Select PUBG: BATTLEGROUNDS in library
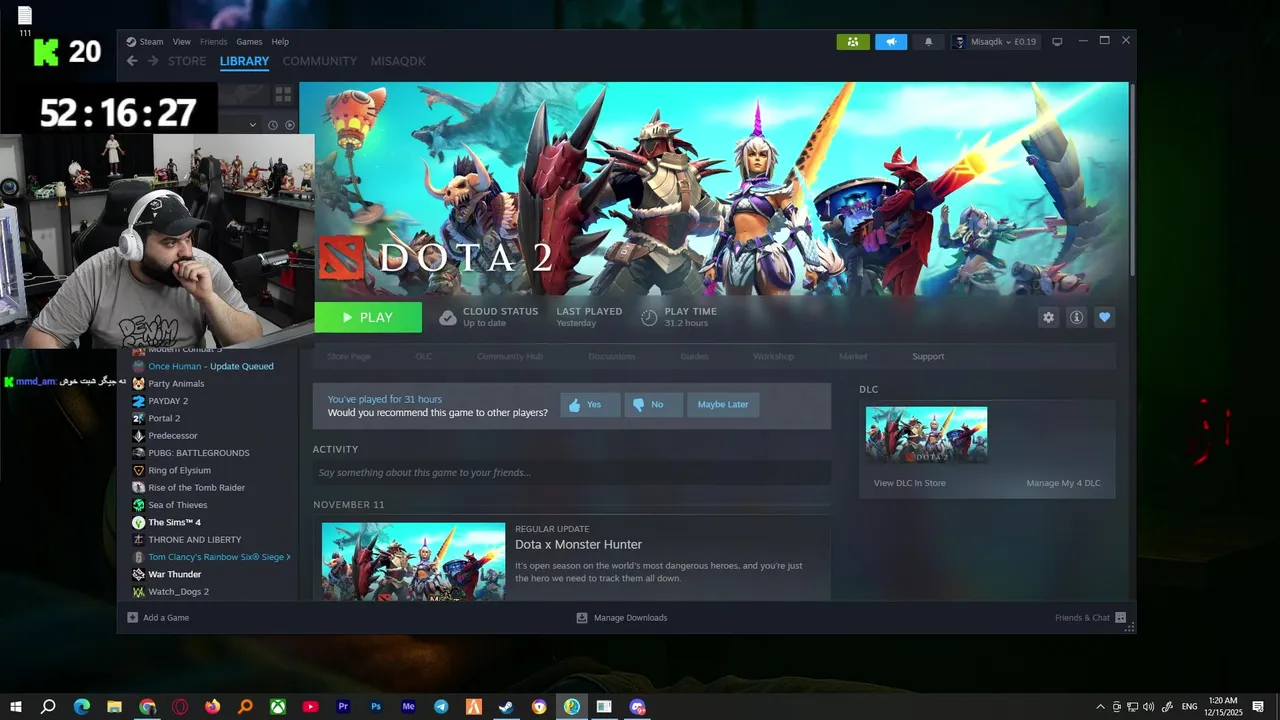The height and width of the screenshot is (720, 1280). pyautogui.click(x=199, y=453)
